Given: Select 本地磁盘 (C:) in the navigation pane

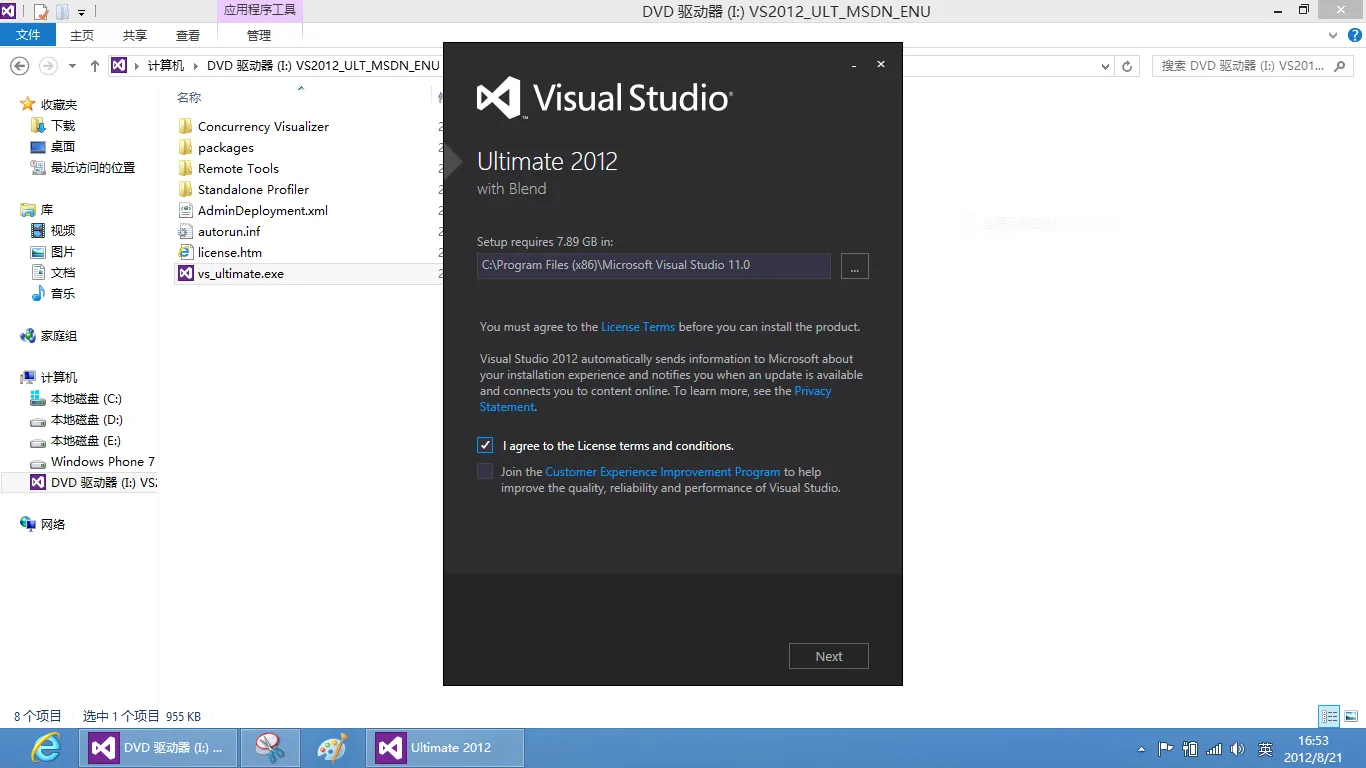Looking at the screenshot, I should point(86,399).
